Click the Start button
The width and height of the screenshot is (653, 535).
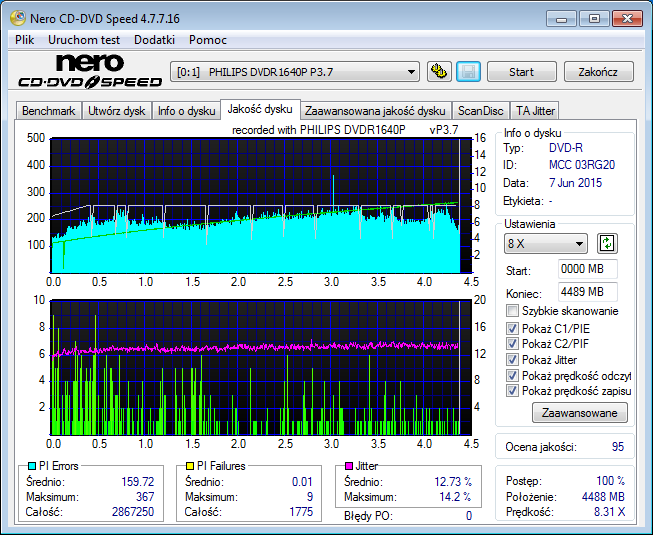(521, 72)
